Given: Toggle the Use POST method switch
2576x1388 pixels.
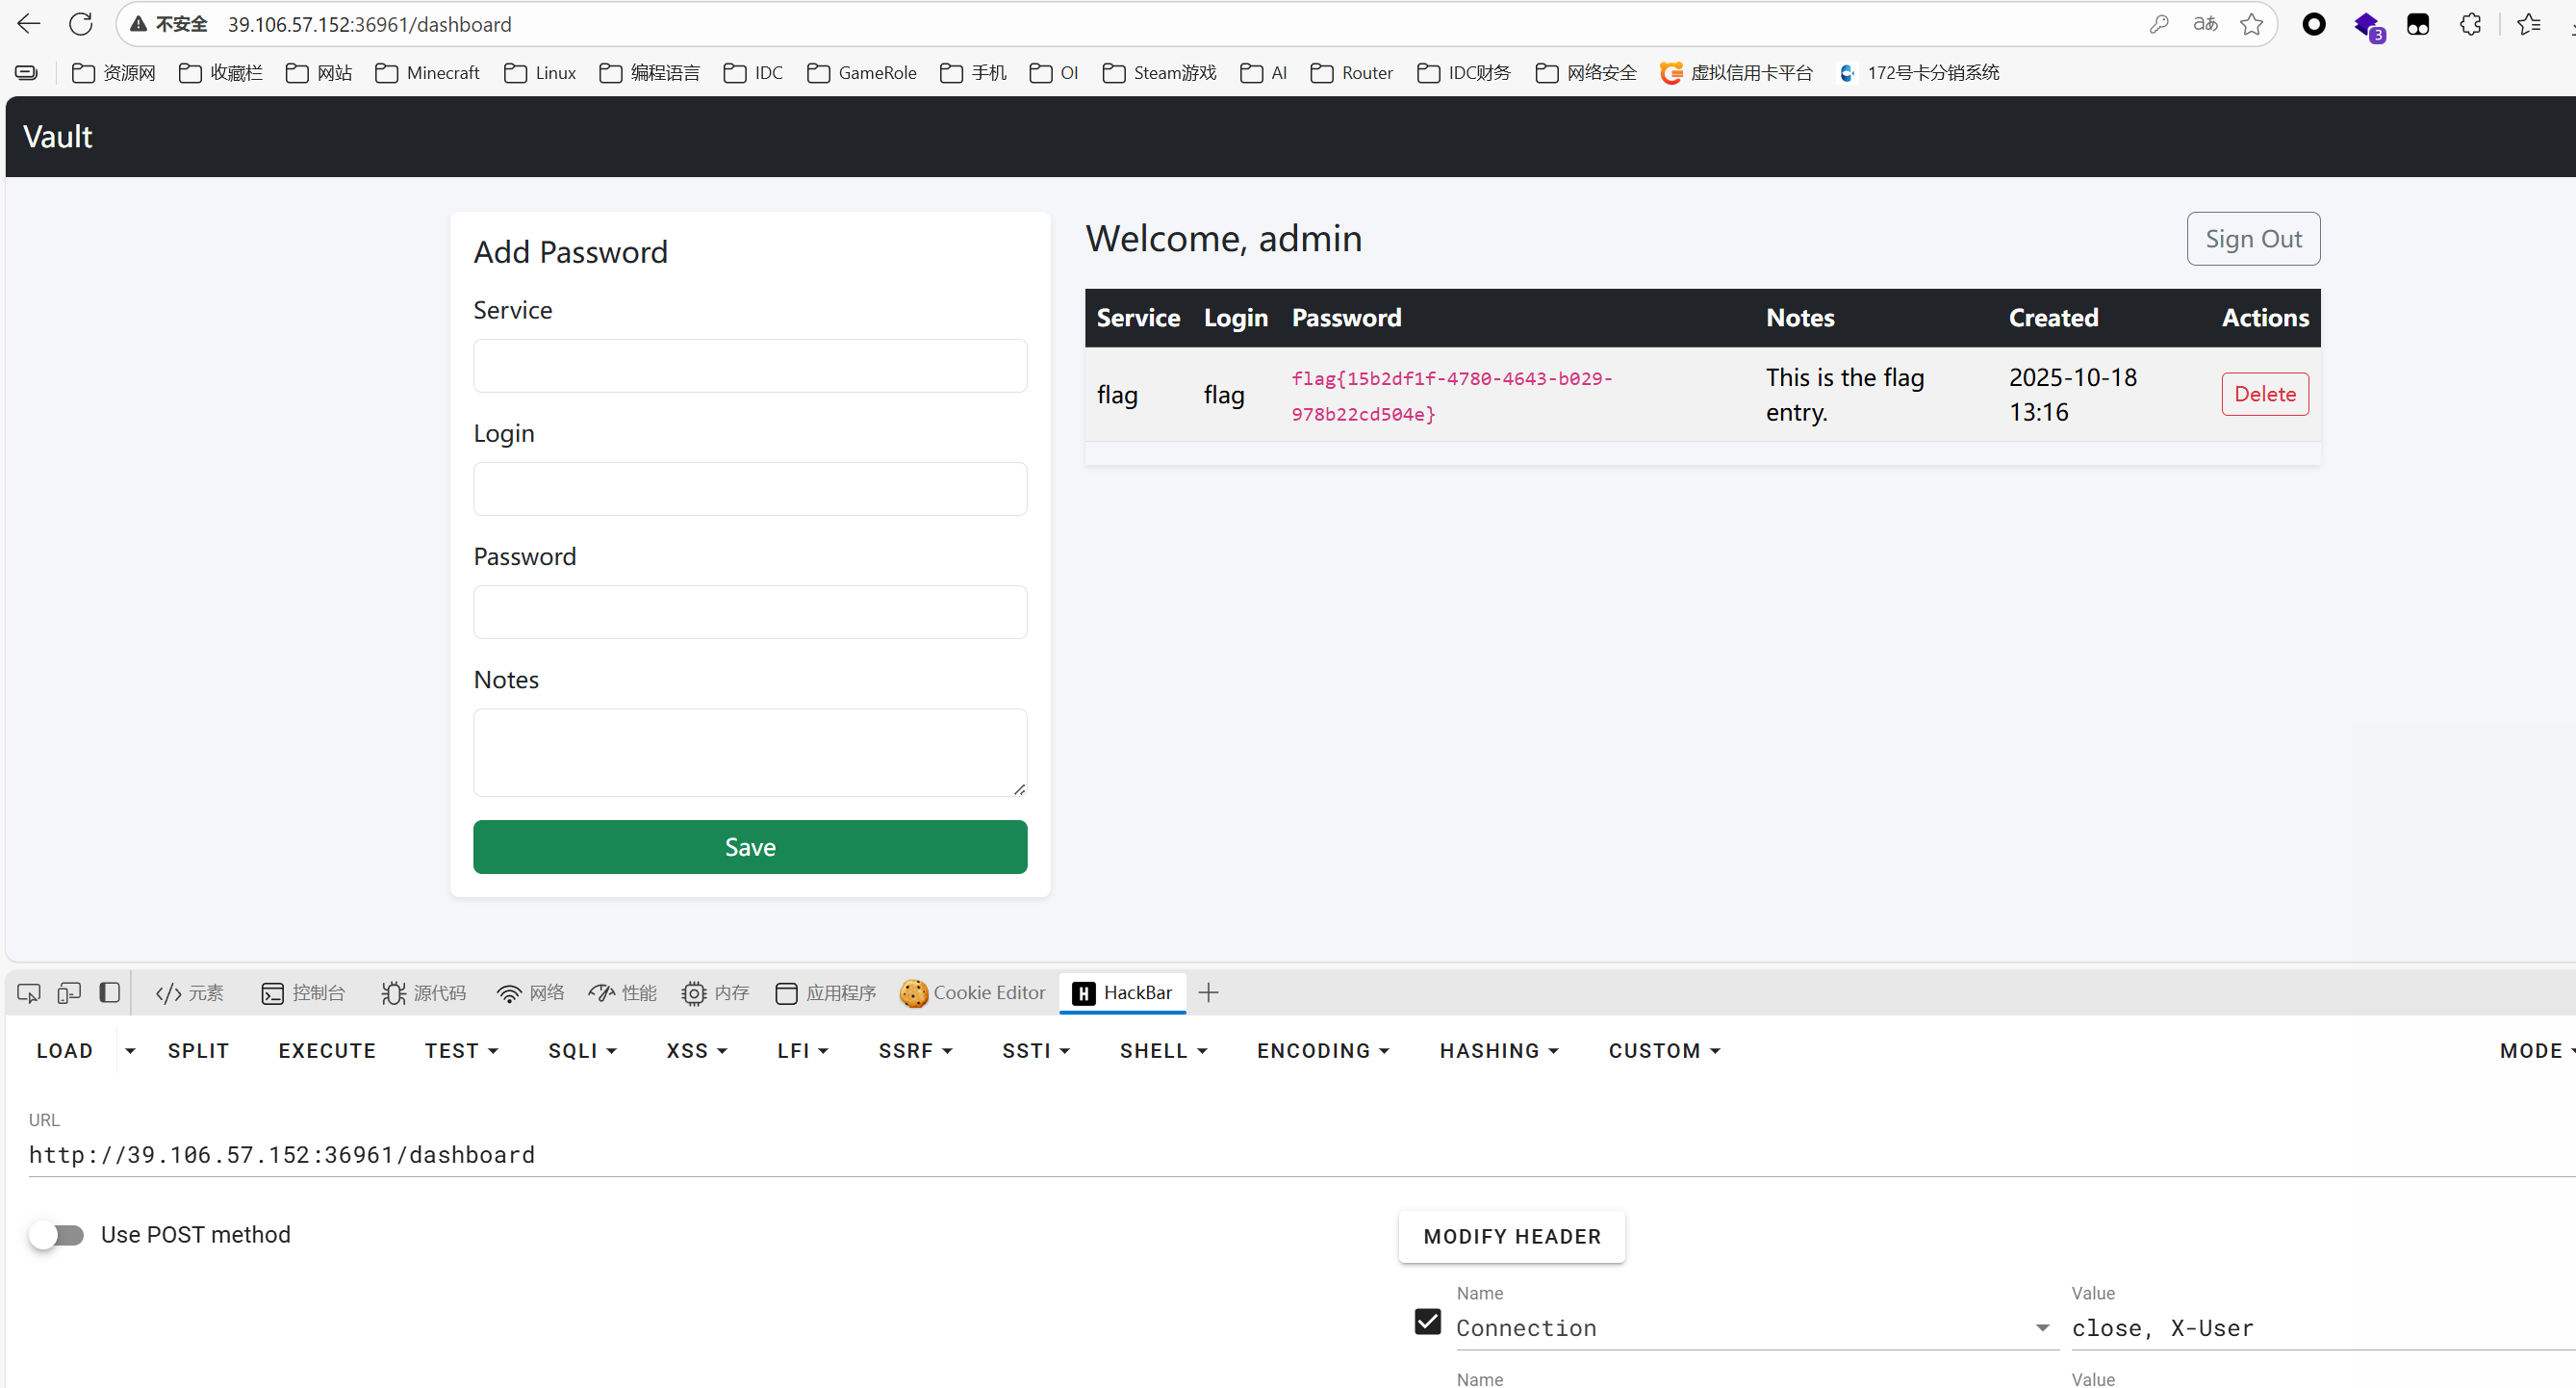Looking at the screenshot, I should click(x=57, y=1235).
